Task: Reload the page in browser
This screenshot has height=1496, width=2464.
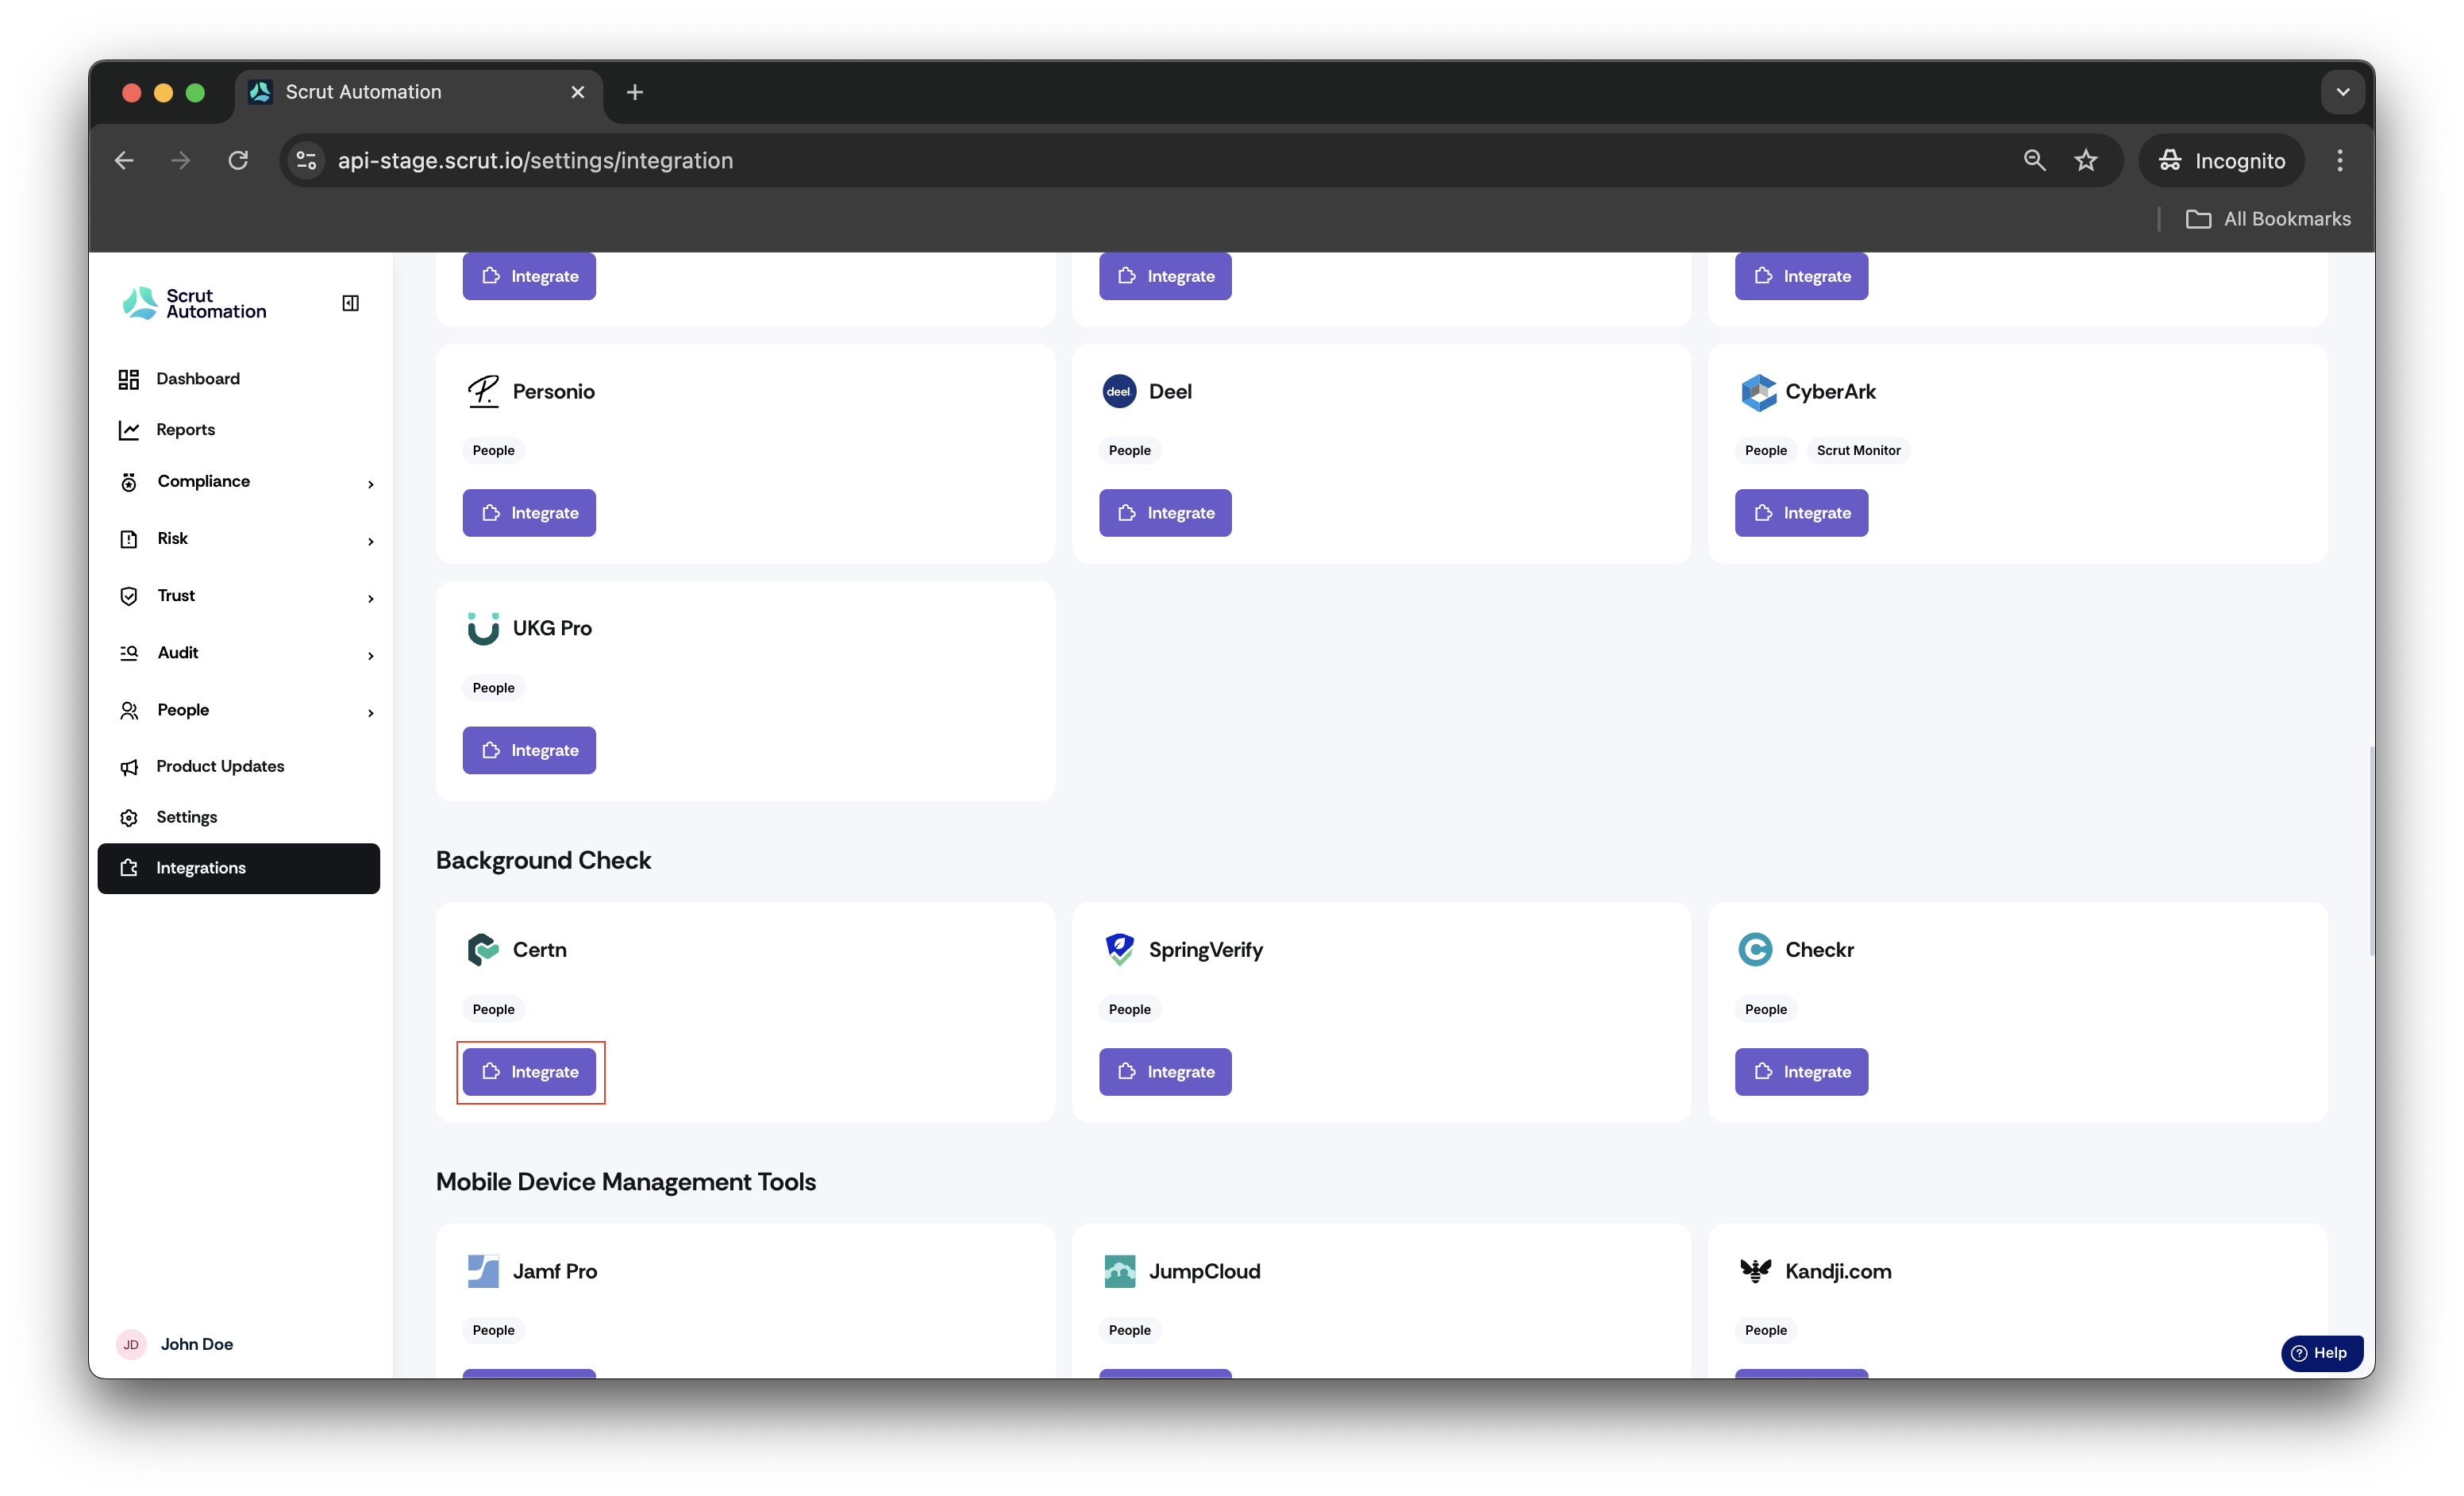Action: pyautogui.click(x=238, y=160)
